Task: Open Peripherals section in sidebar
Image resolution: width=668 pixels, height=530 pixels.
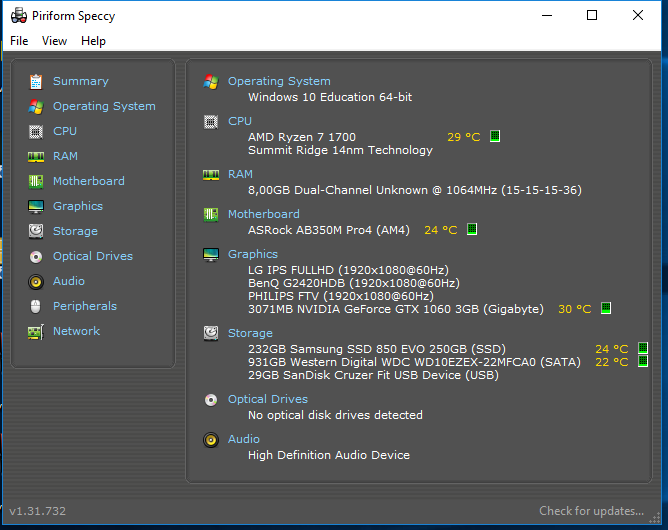Action: [85, 306]
